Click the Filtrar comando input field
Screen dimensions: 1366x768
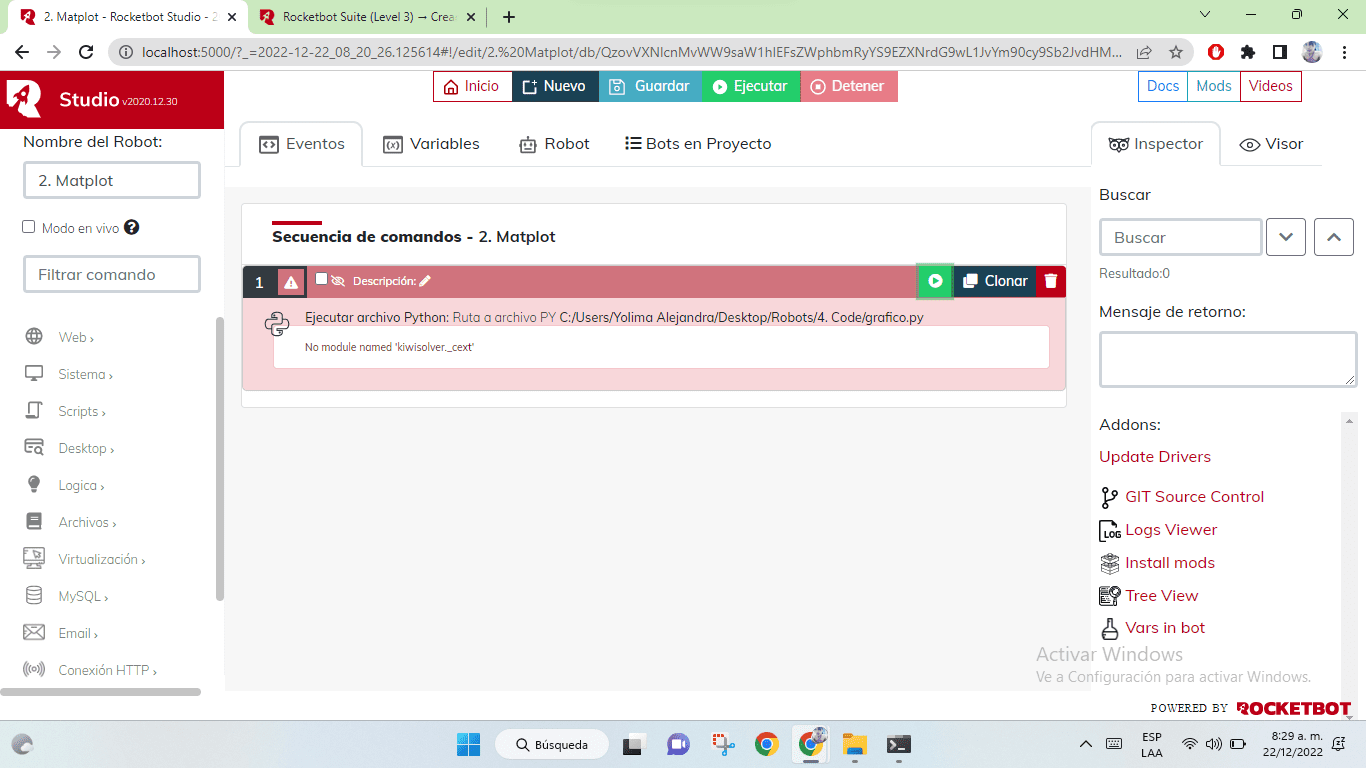(112, 274)
